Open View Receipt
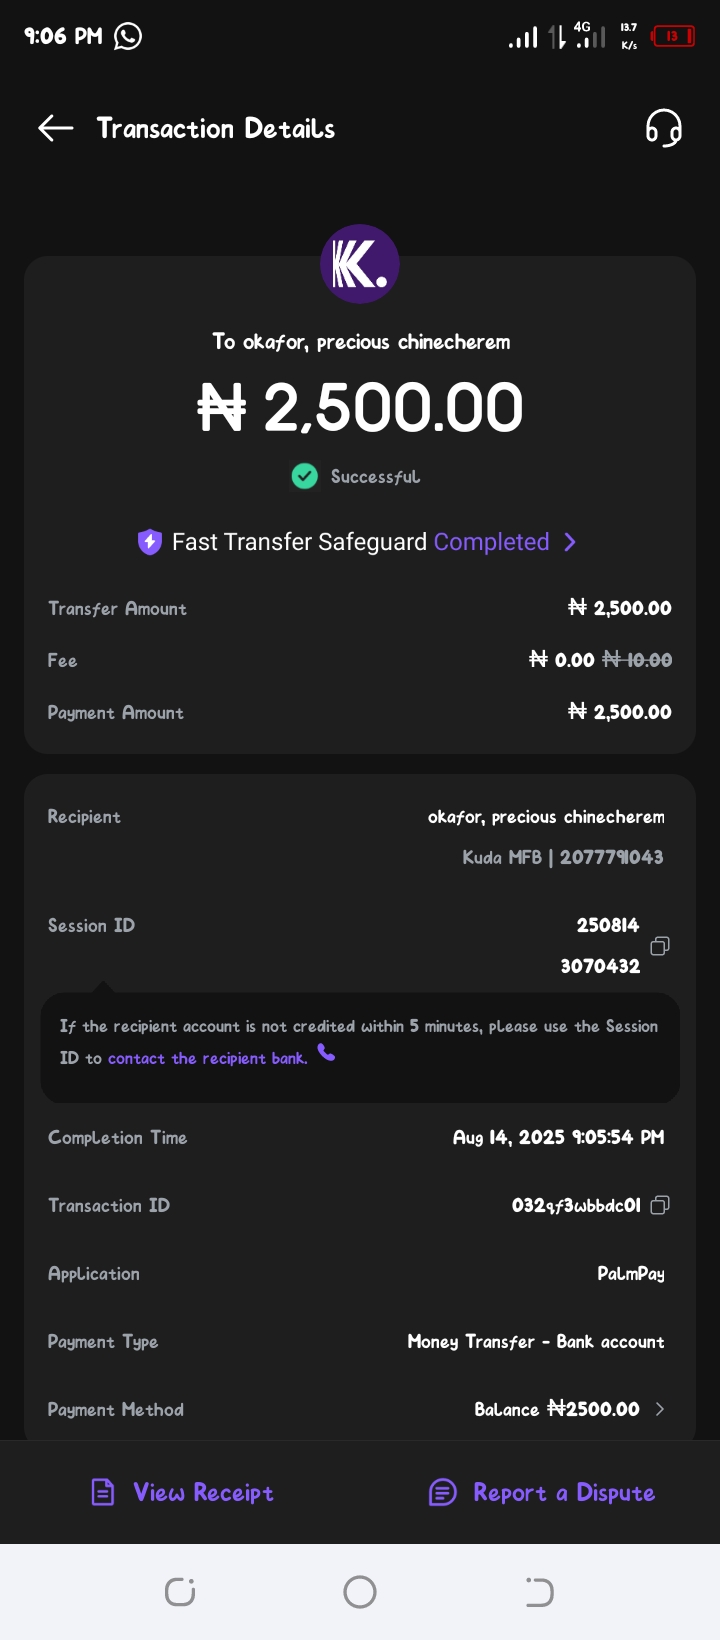 (203, 1492)
